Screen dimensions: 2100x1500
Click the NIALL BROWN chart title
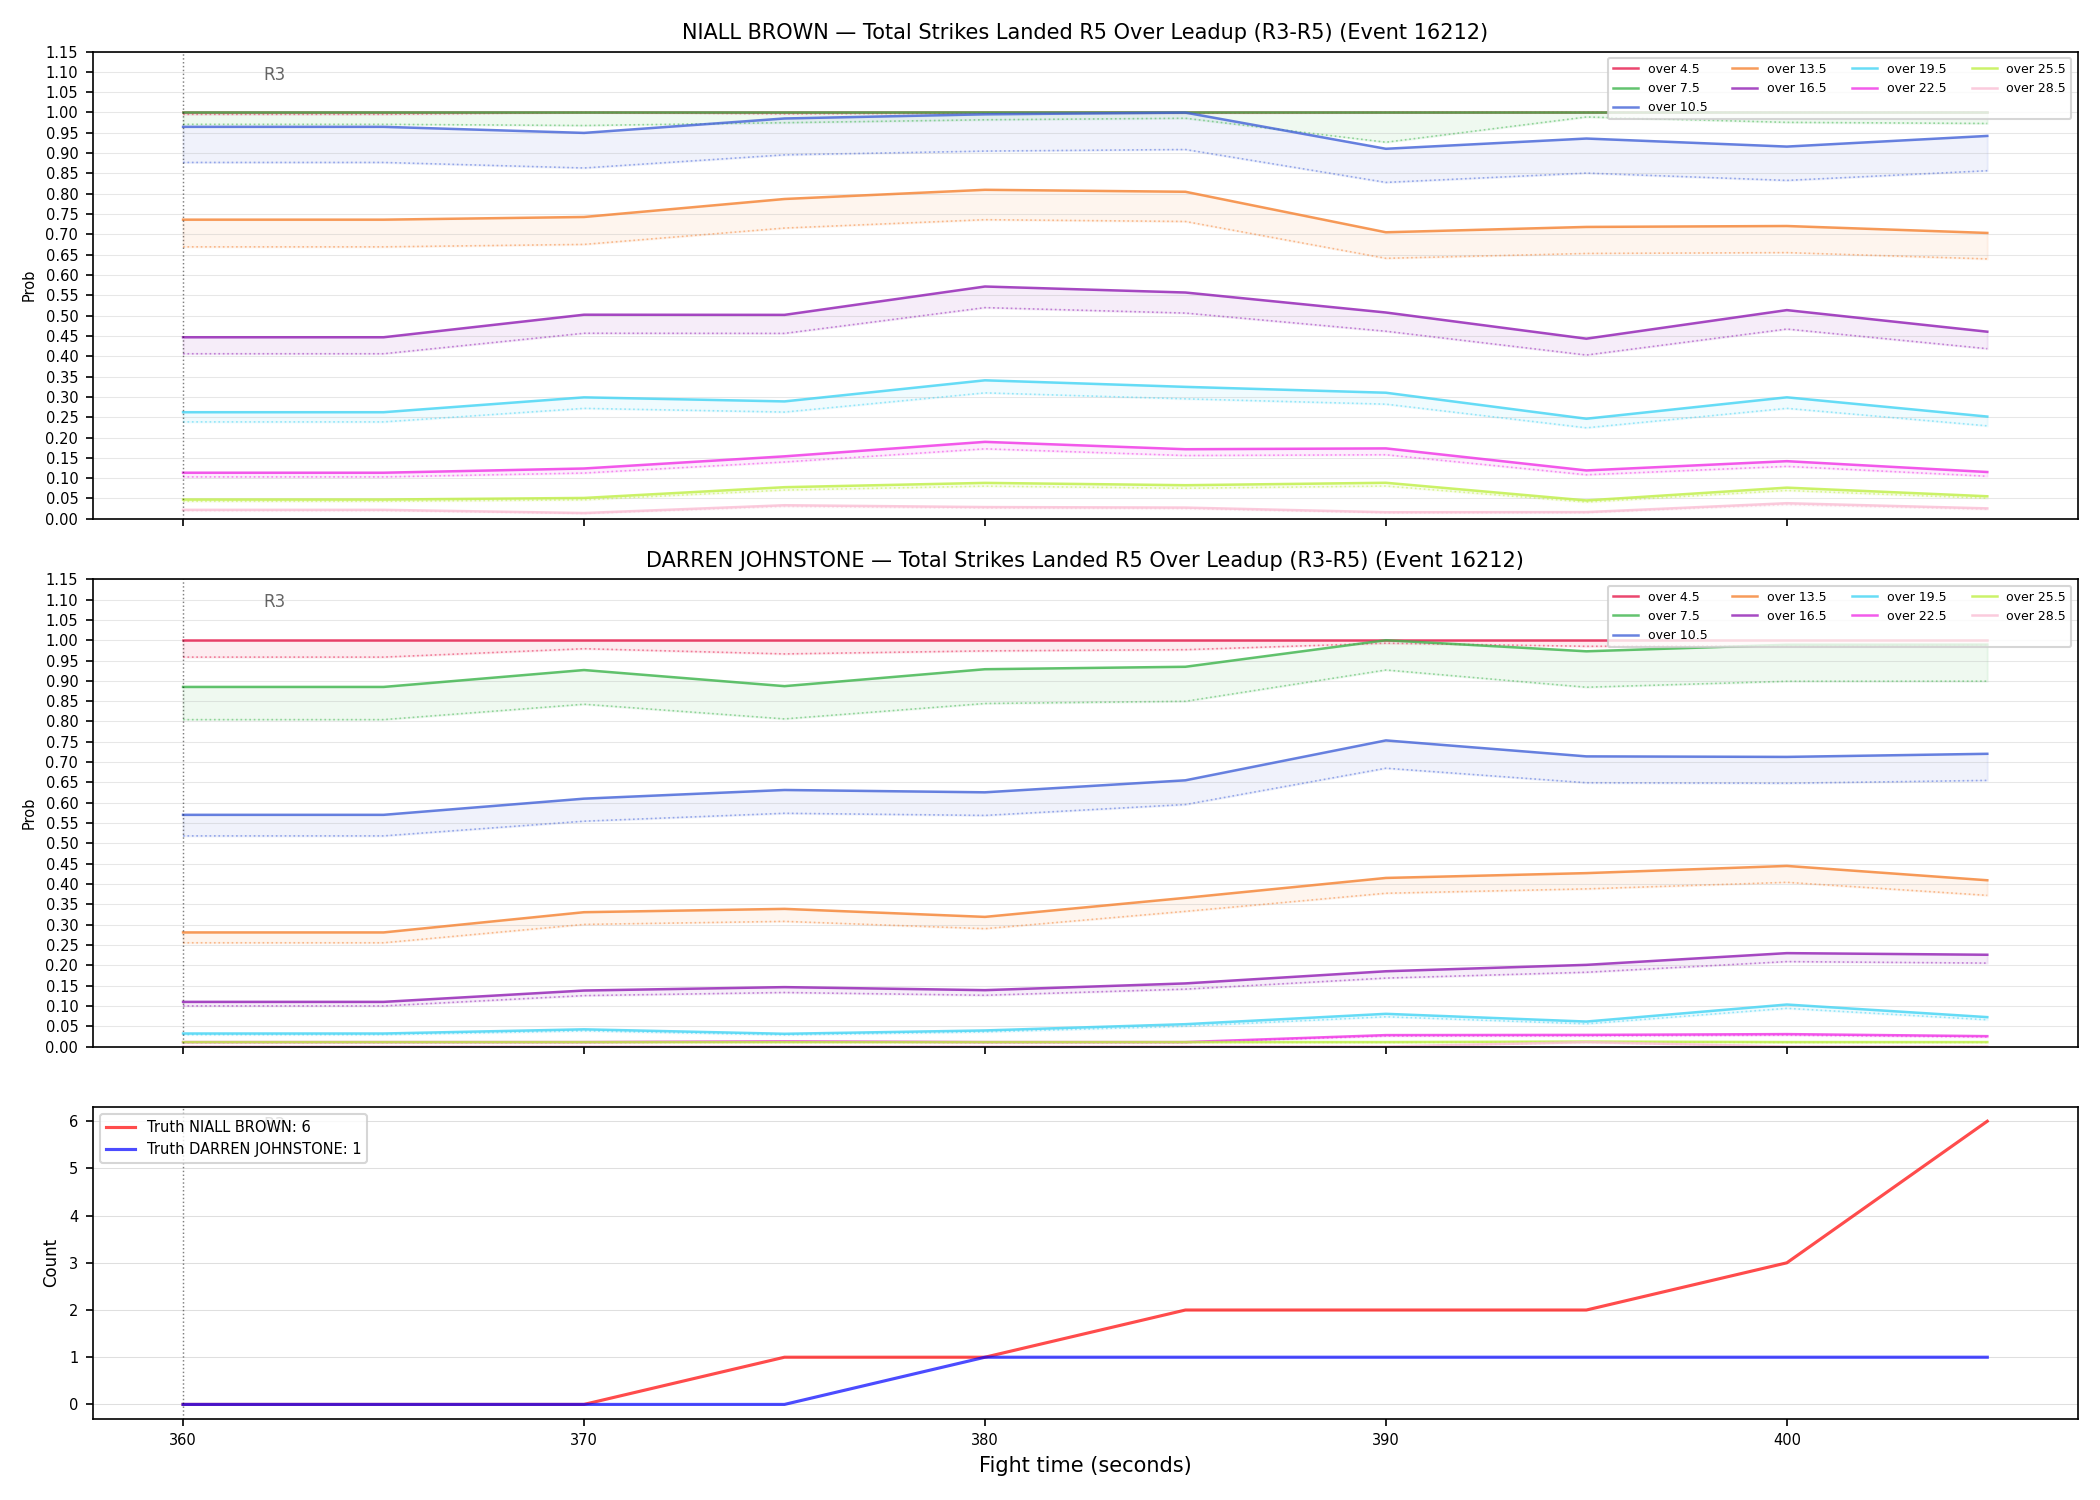pos(1084,32)
